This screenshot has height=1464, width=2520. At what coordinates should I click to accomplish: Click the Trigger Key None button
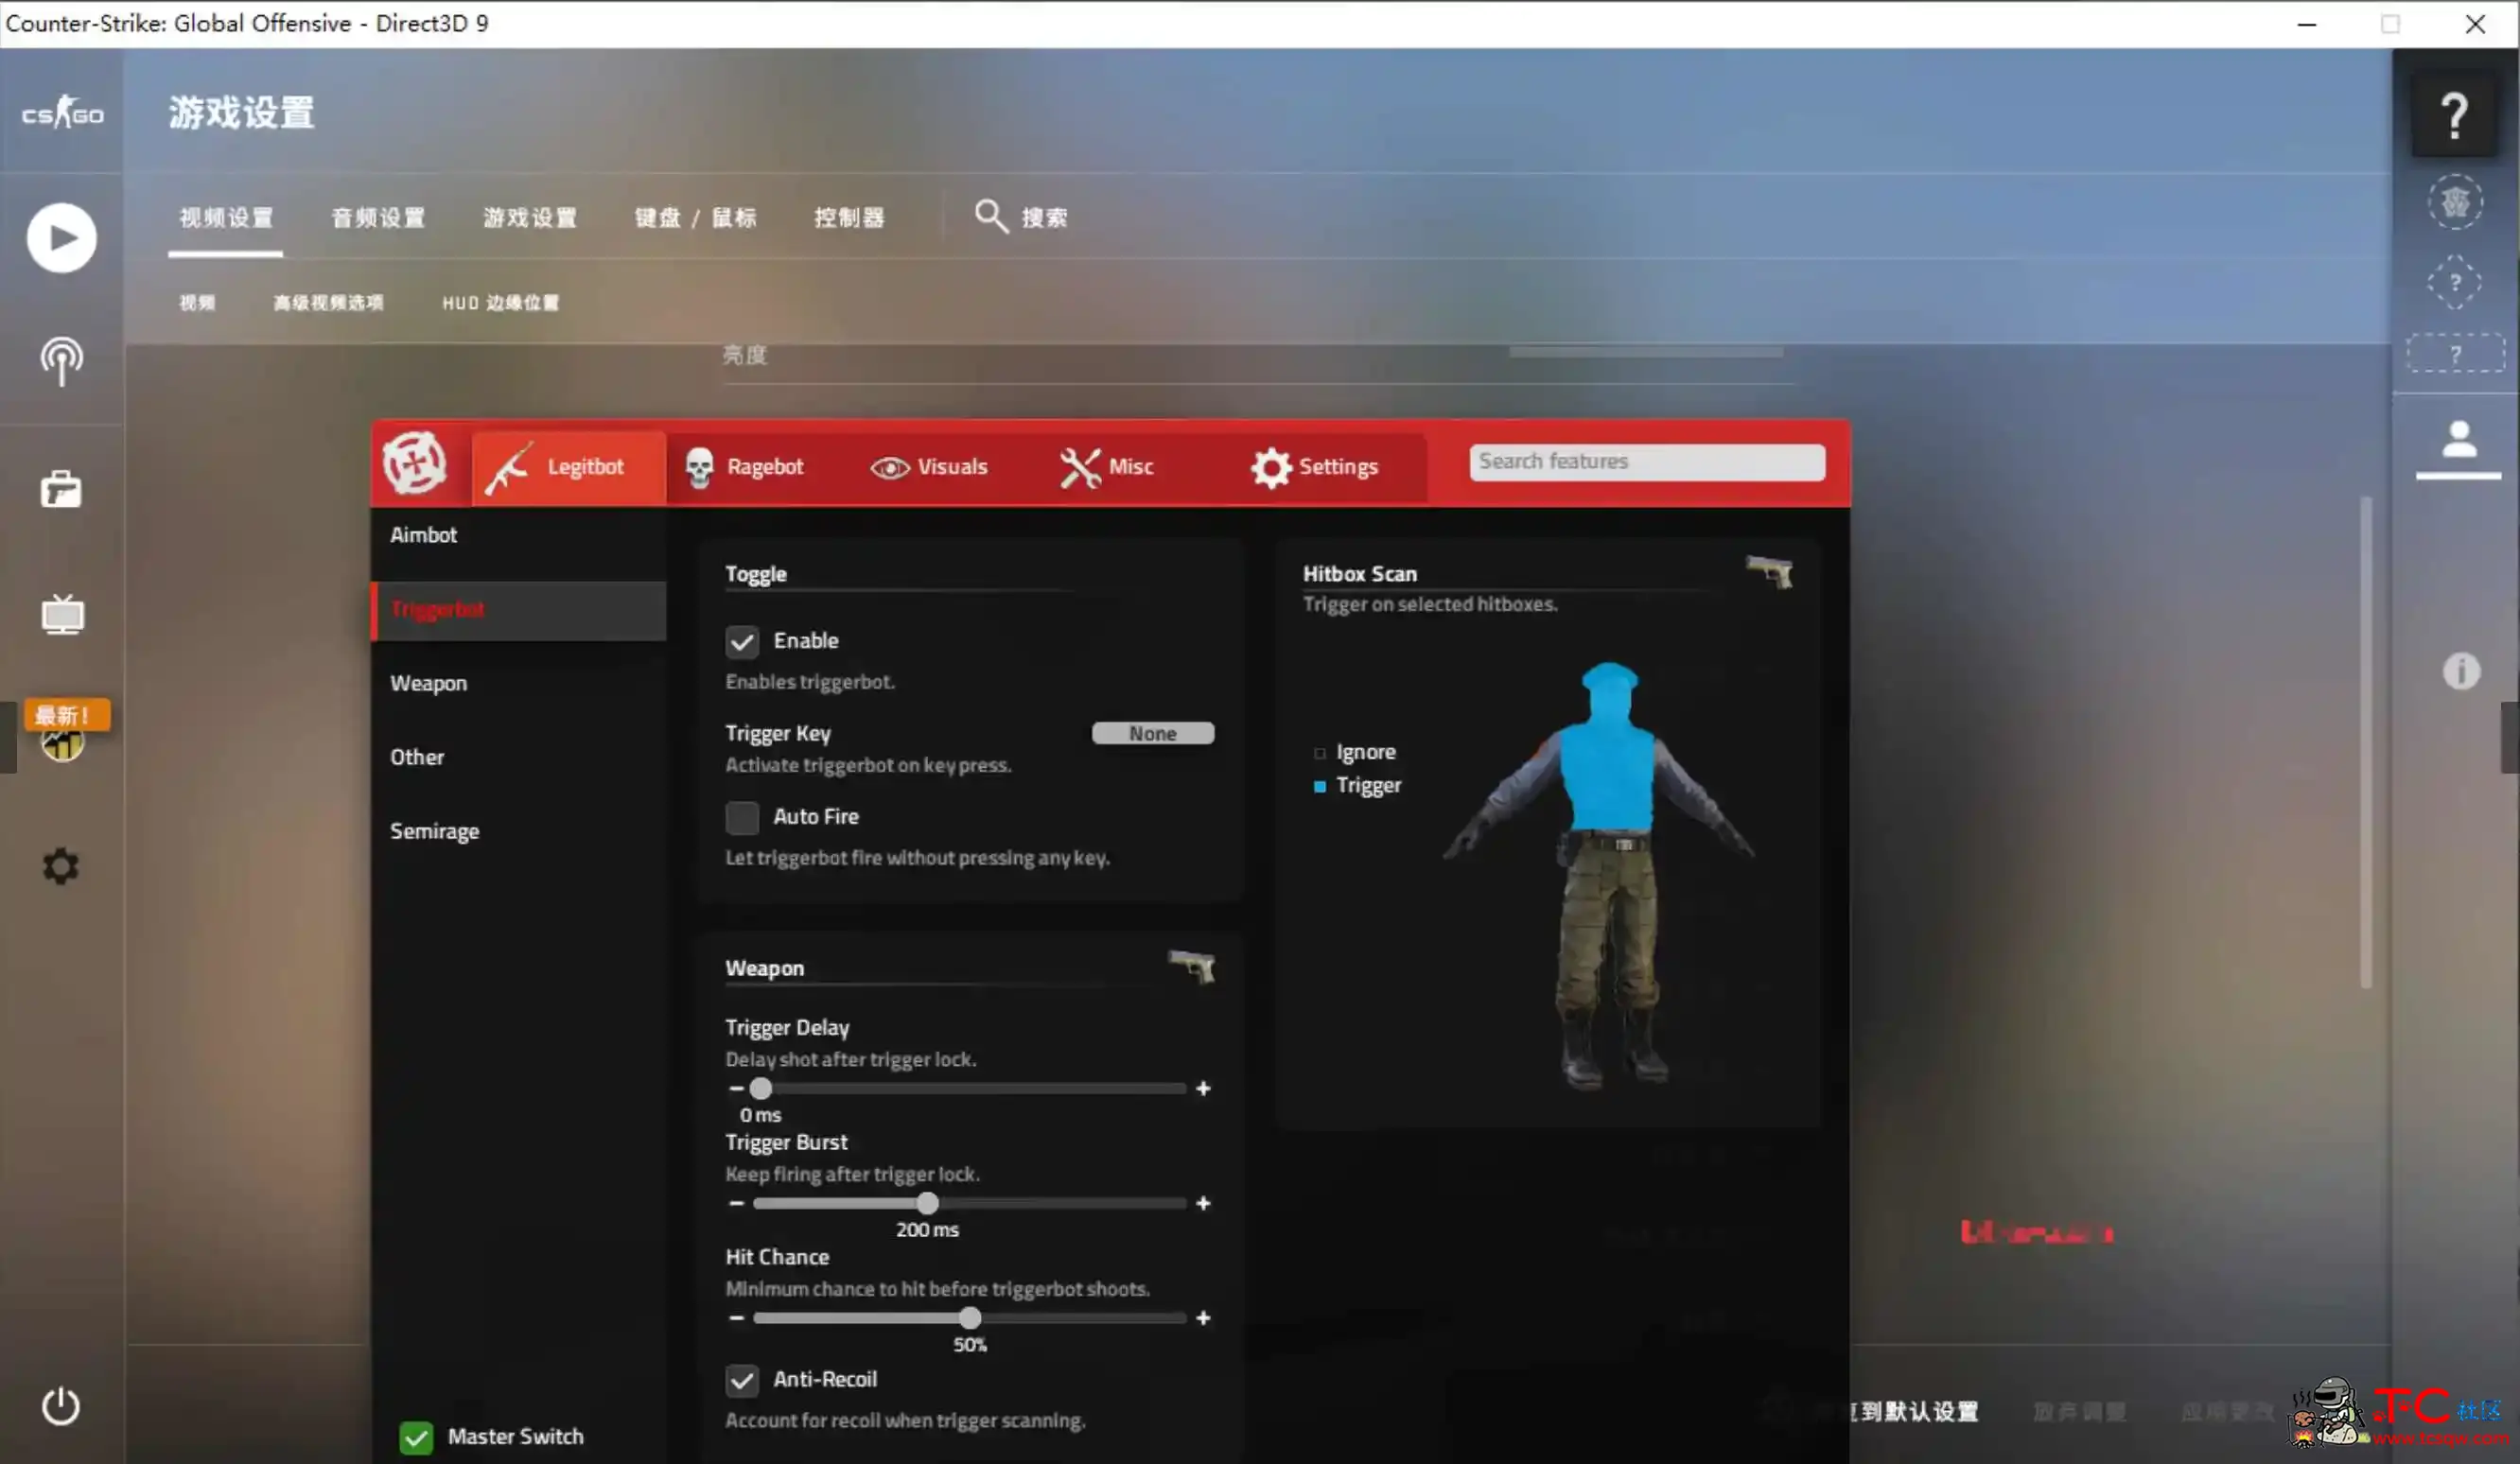click(1152, 732)
